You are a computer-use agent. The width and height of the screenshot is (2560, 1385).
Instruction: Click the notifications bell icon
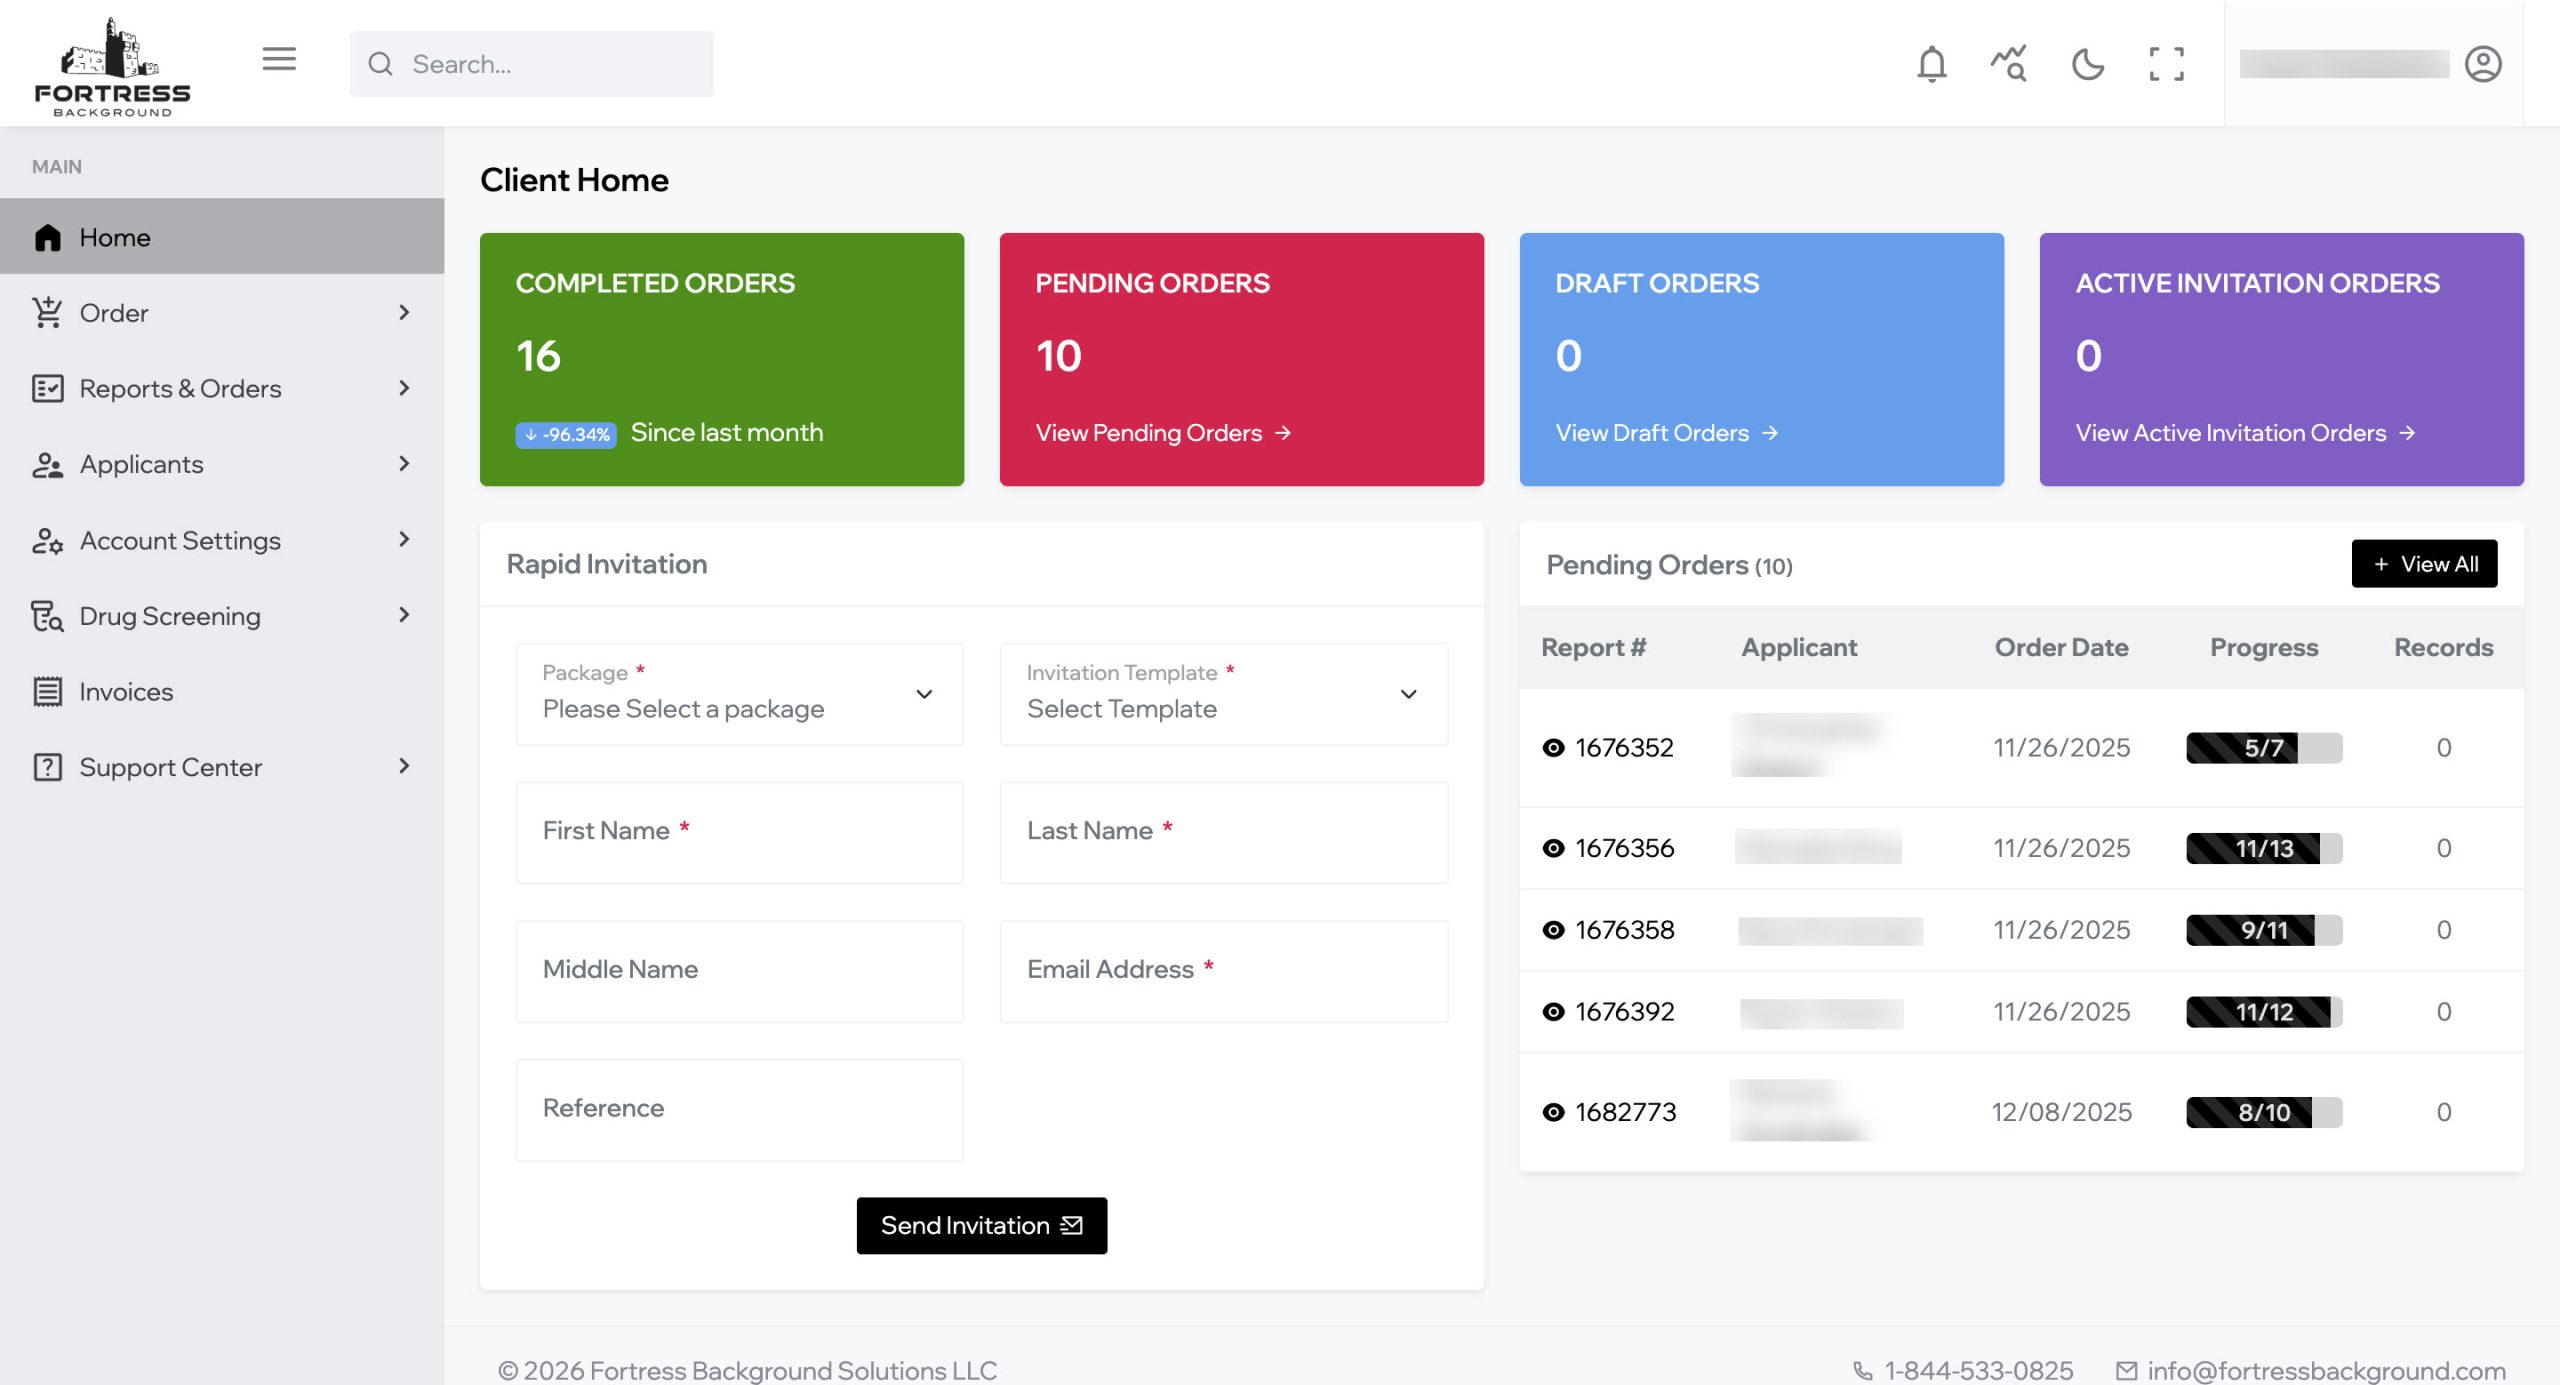tap(1931, 64)
